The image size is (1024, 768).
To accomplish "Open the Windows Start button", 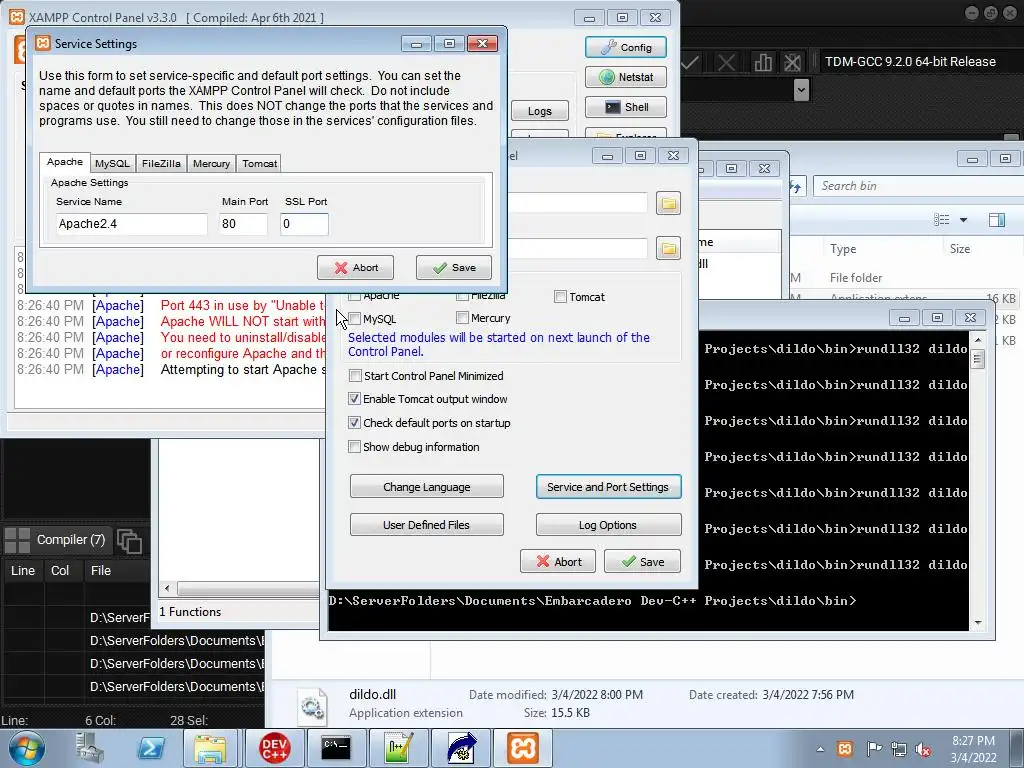I will [x=26, y=748].
